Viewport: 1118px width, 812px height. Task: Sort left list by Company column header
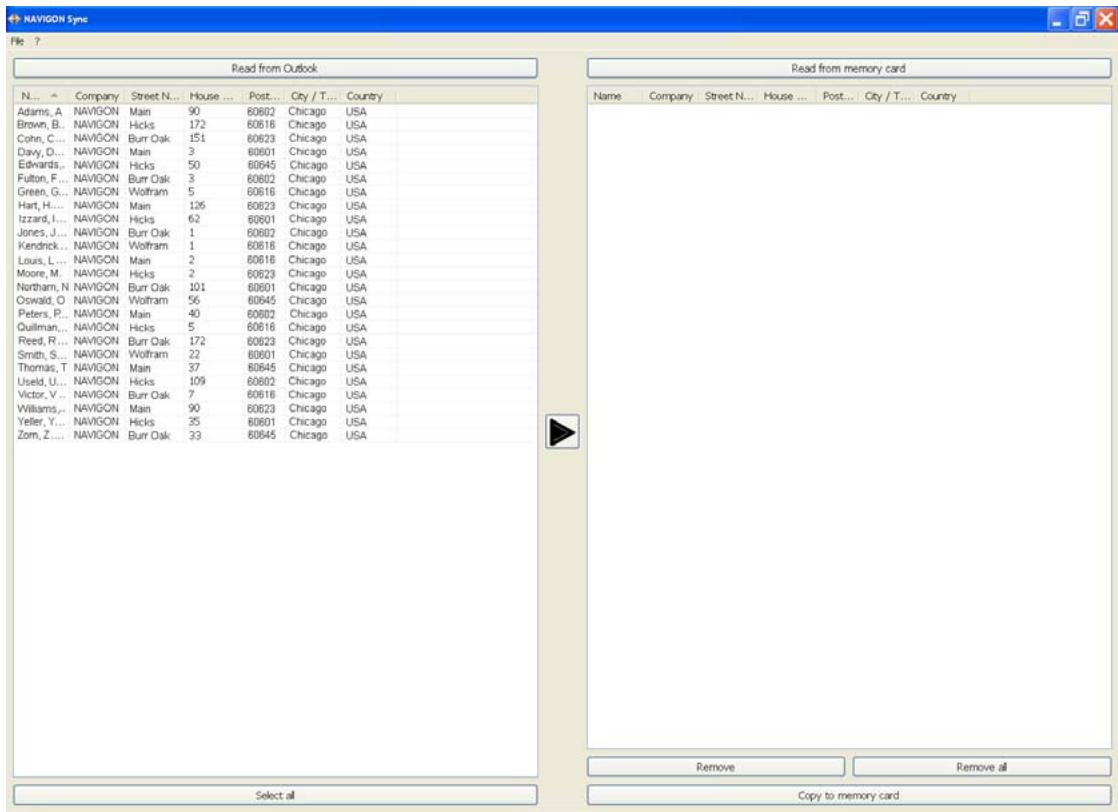tap(97, 96)
